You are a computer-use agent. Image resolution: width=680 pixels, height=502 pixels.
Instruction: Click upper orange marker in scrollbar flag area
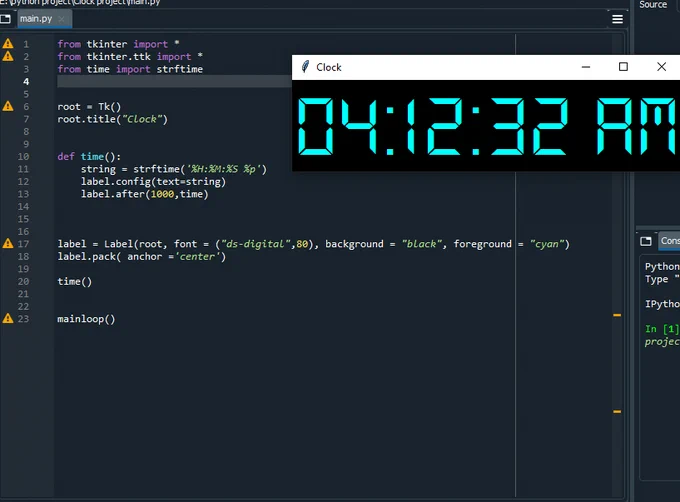pos(617,315)
